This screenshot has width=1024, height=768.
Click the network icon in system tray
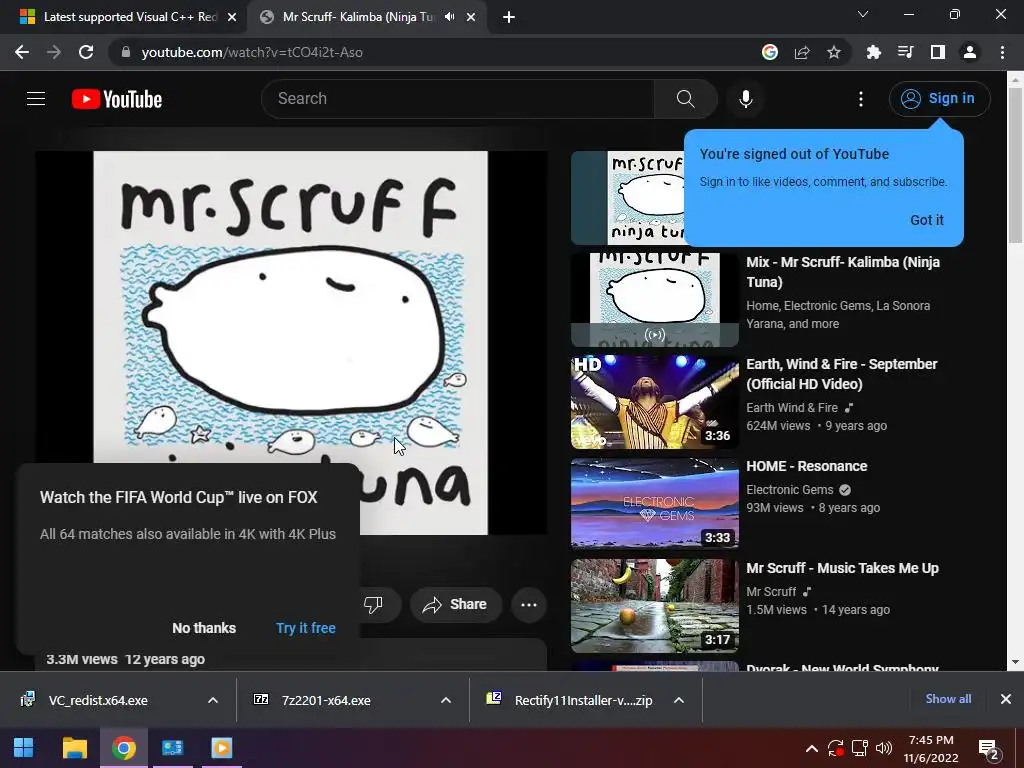[x=859, y=748]
